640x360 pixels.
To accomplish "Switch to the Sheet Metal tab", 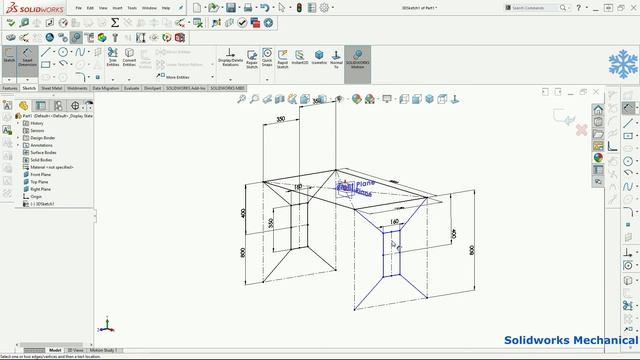I will [x=51, y=88].
